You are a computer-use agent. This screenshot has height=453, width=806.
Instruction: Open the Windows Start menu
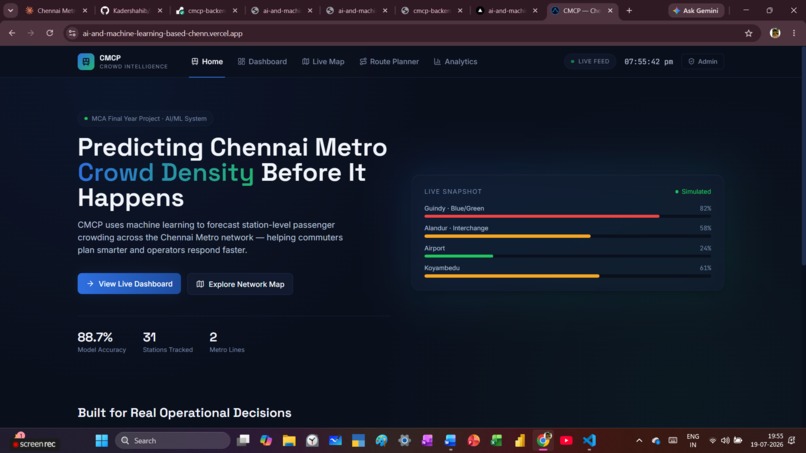pyautogui.click(x=102, y=441)
